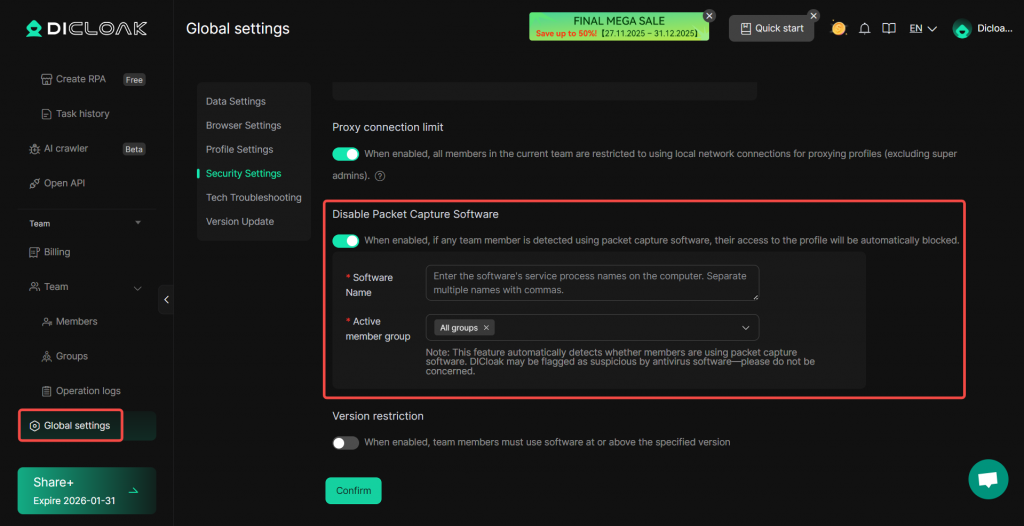The width and height of the screenshot is (1024, 526).
Task: Open the Active member group dropdown
Action: pyautogui.click(x=745, y=328)
